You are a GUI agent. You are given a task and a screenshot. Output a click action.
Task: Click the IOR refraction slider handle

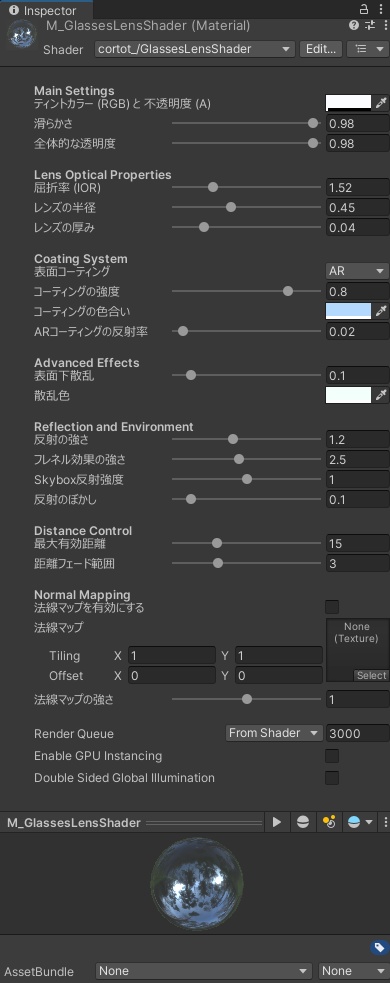[x=213, y=187]
